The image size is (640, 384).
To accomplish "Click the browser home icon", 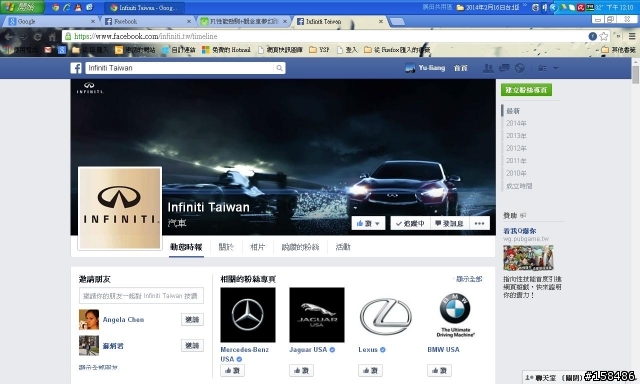I will pyautogui.click(x=52, y=36).
